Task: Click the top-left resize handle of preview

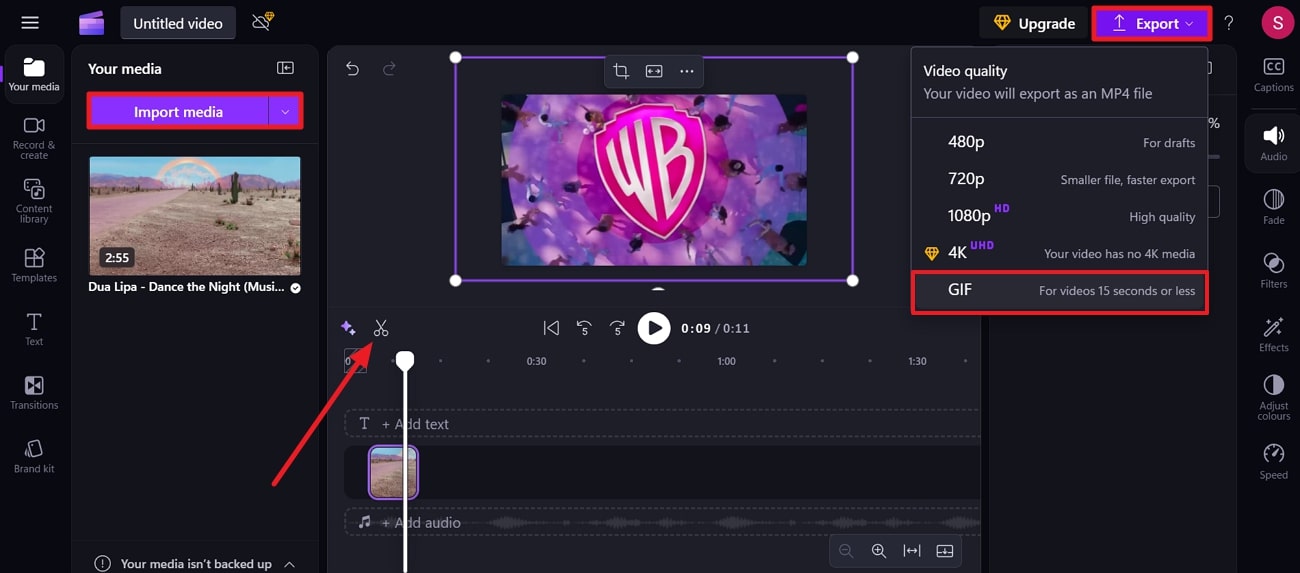Action: pos(456,57)
